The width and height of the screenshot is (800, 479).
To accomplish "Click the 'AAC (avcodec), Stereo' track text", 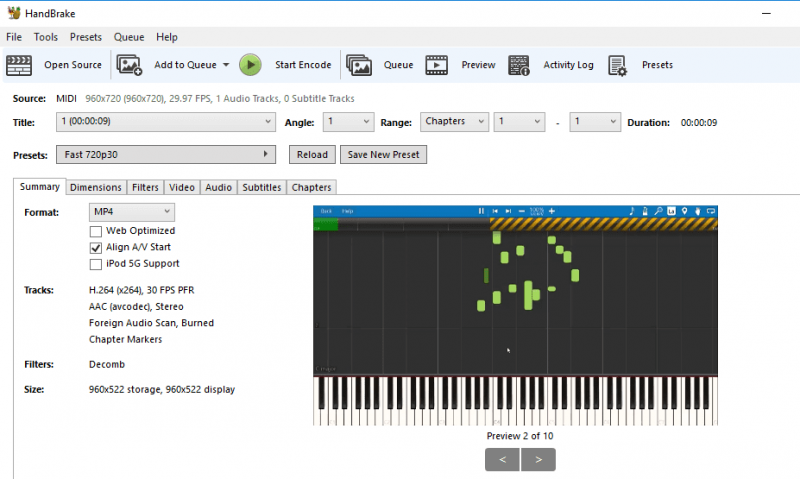I will tap(136, 307).
